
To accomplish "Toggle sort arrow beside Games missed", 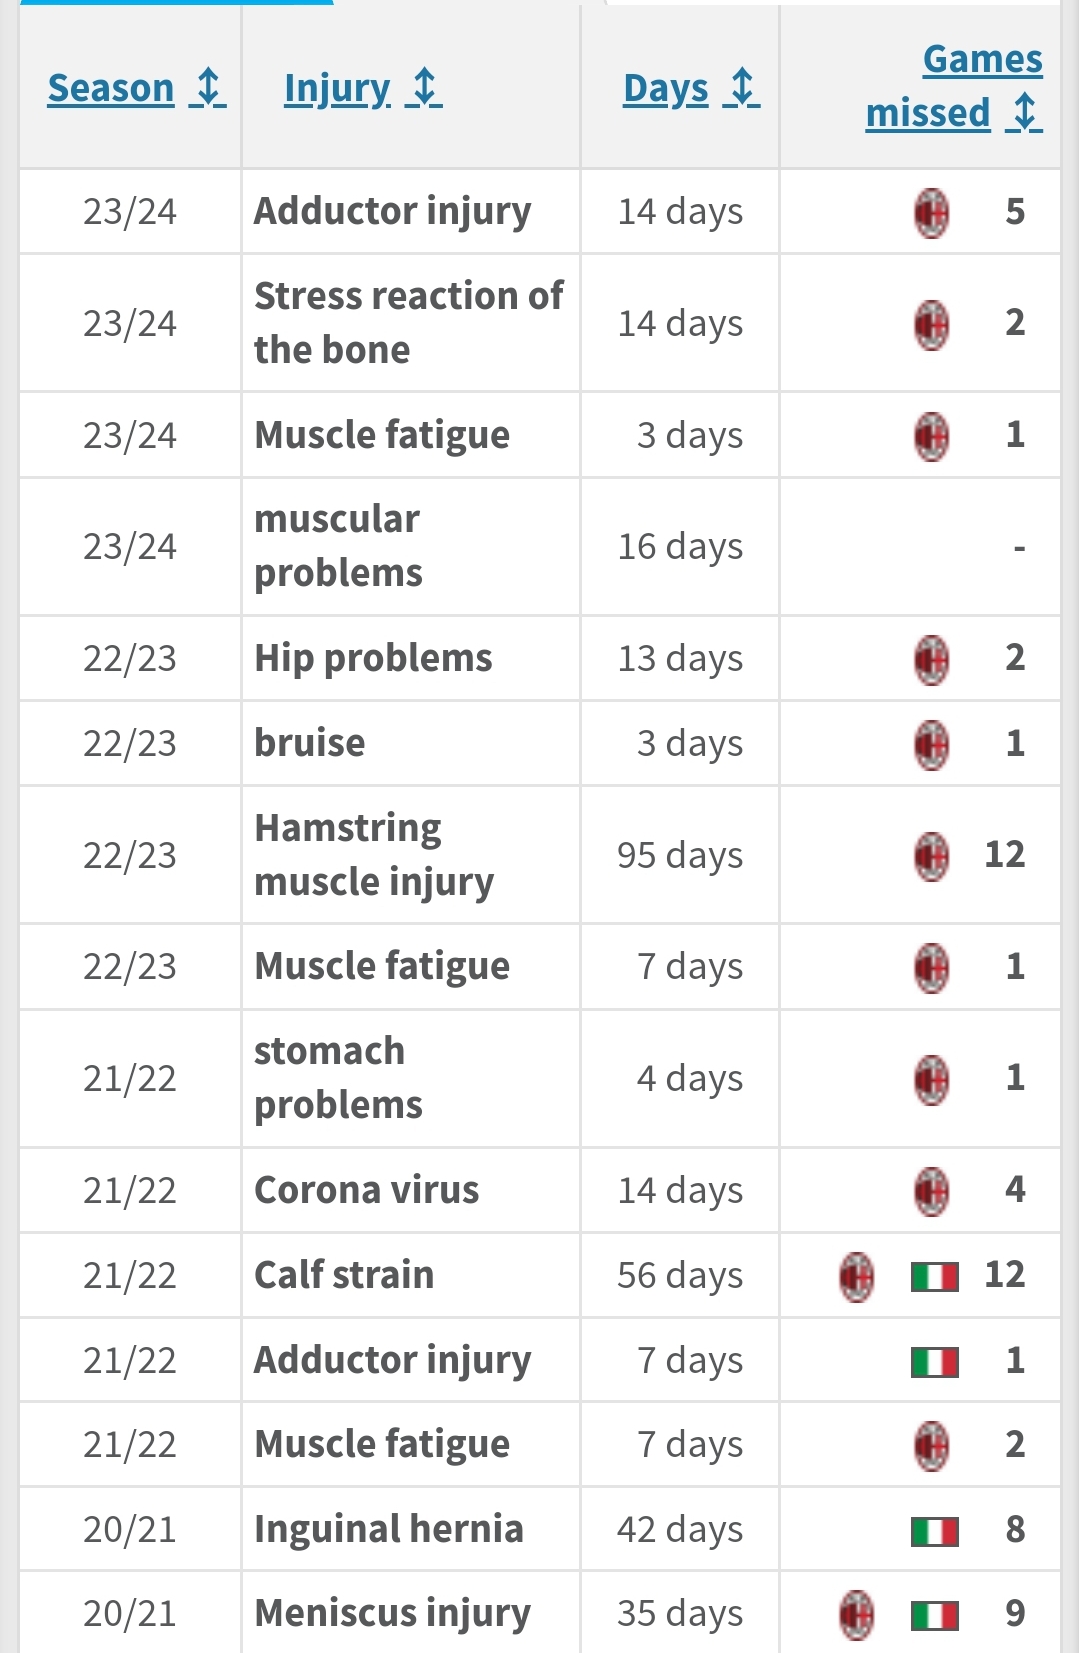I will [x=1025, y=113].
